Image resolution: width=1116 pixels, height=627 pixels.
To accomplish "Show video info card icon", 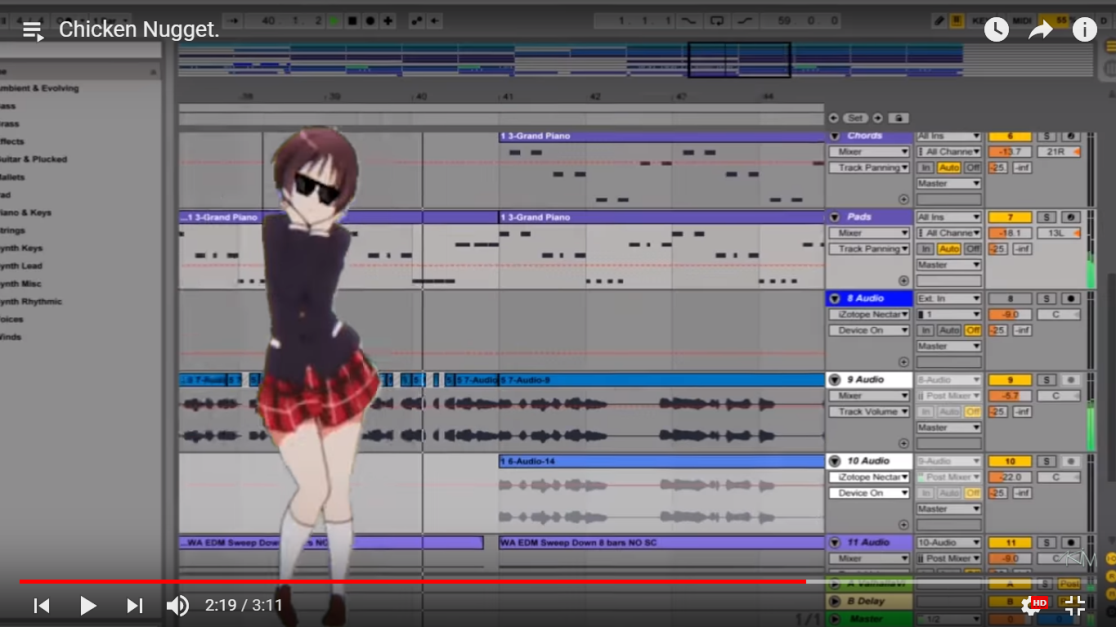I will [1085, 30].
